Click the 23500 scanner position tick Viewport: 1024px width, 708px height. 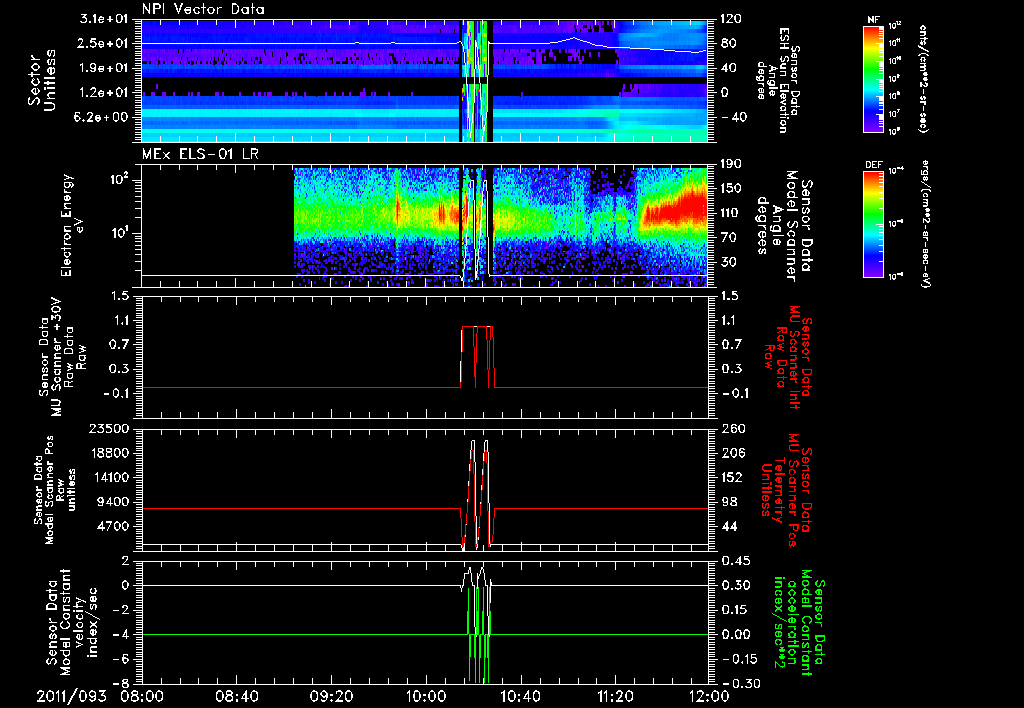(108, 428)
